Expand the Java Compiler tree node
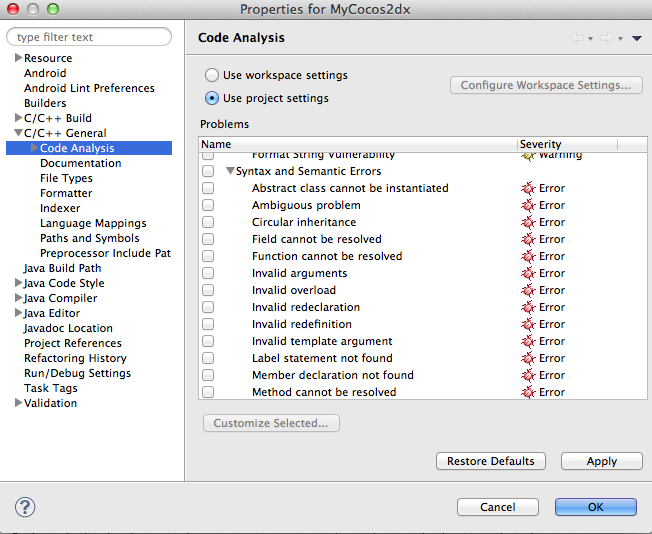652x534 pixels. [18, 298]
